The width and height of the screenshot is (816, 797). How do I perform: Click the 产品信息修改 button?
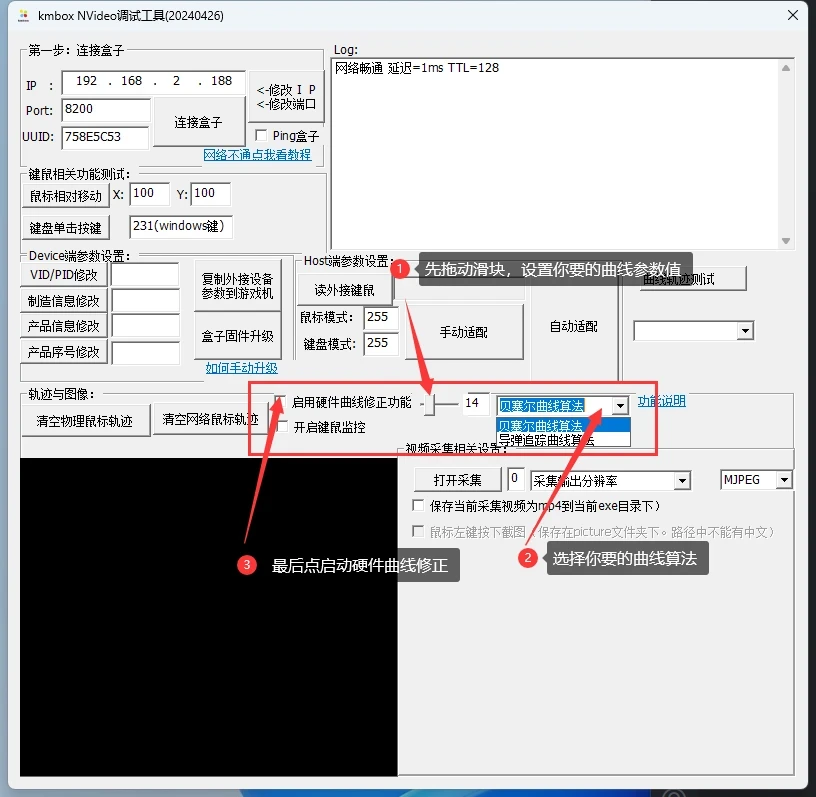[63, 326]
